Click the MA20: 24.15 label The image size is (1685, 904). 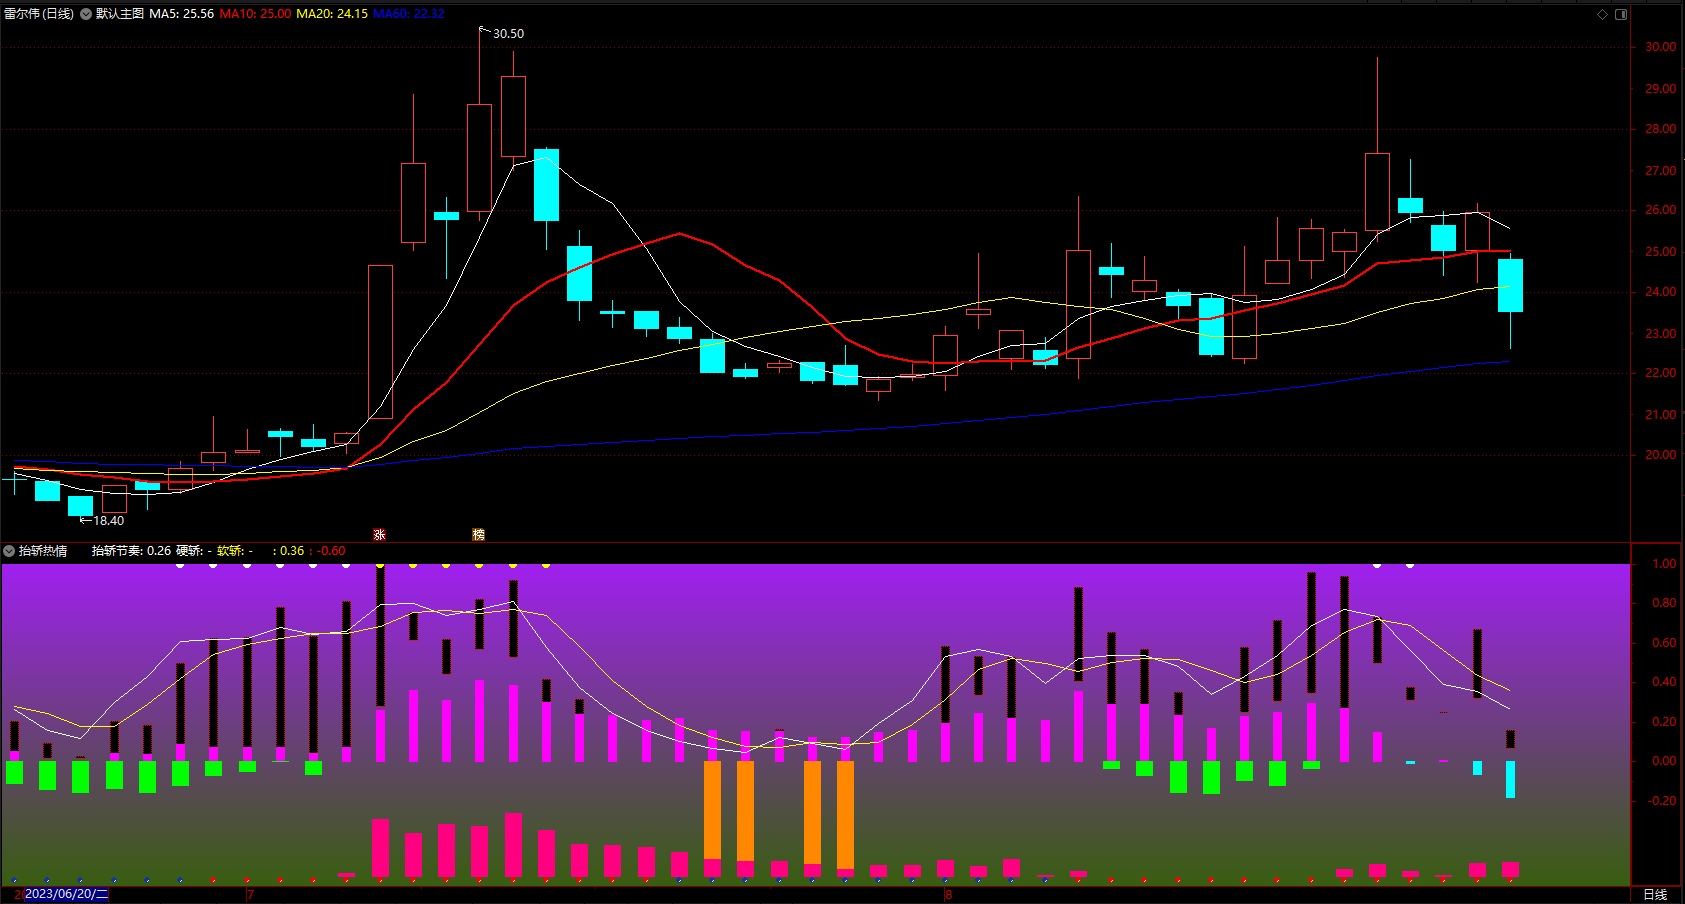332,14
